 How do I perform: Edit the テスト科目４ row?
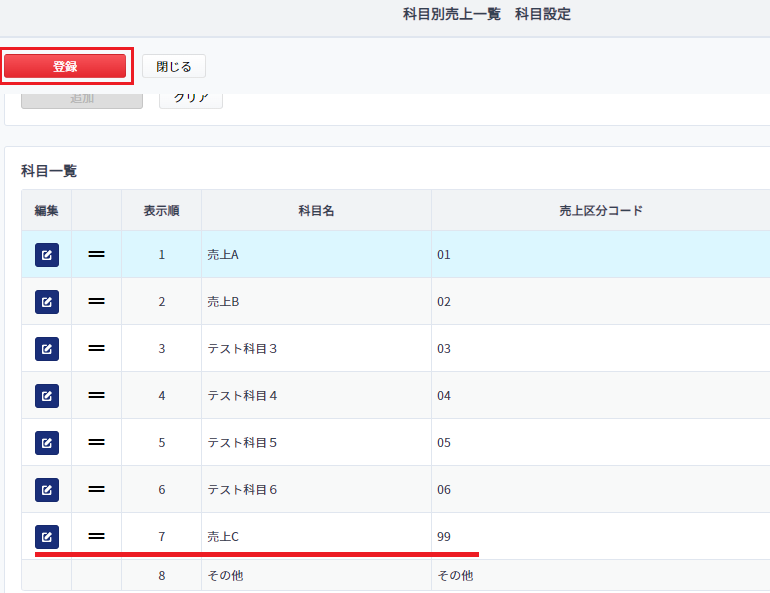point(47,396)
